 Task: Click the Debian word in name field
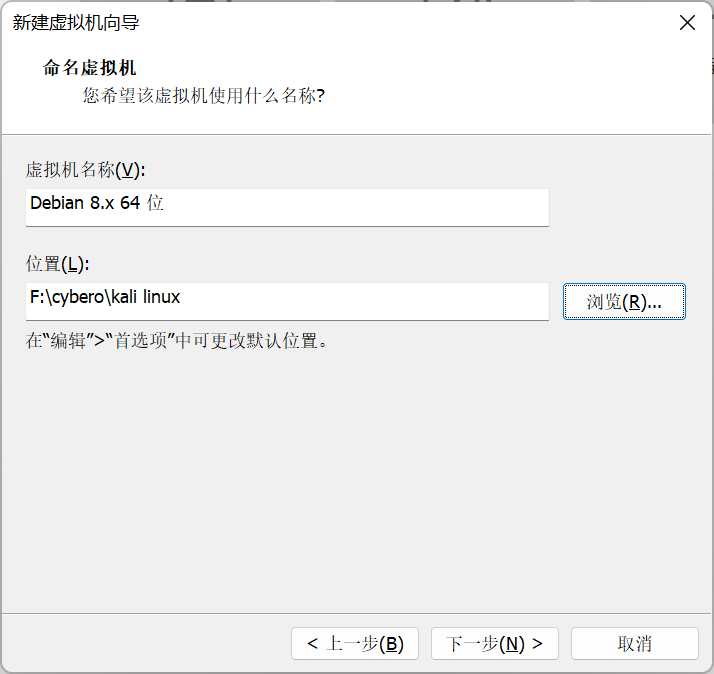(x=58, y=204)
